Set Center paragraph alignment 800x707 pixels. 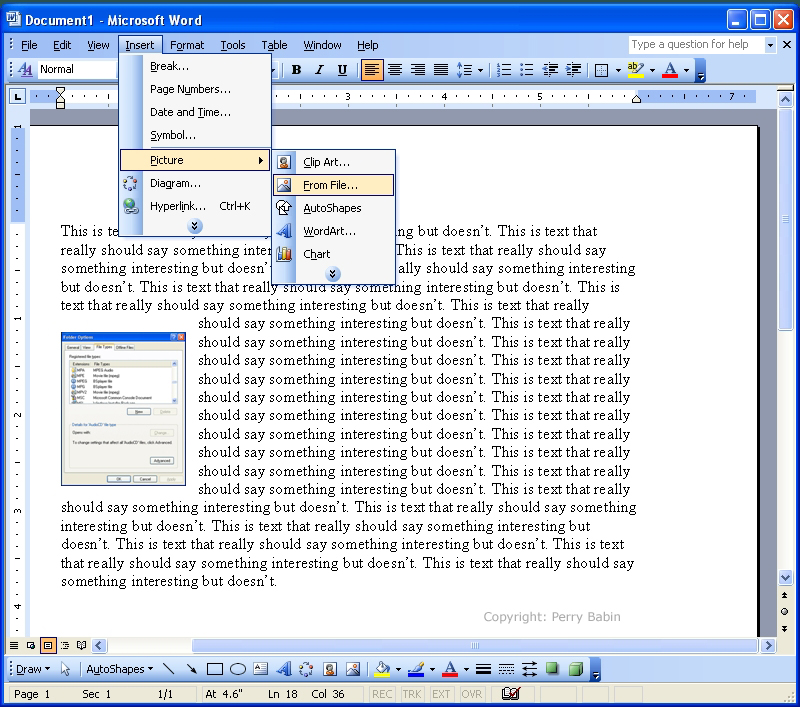click(x=394, y=69)
